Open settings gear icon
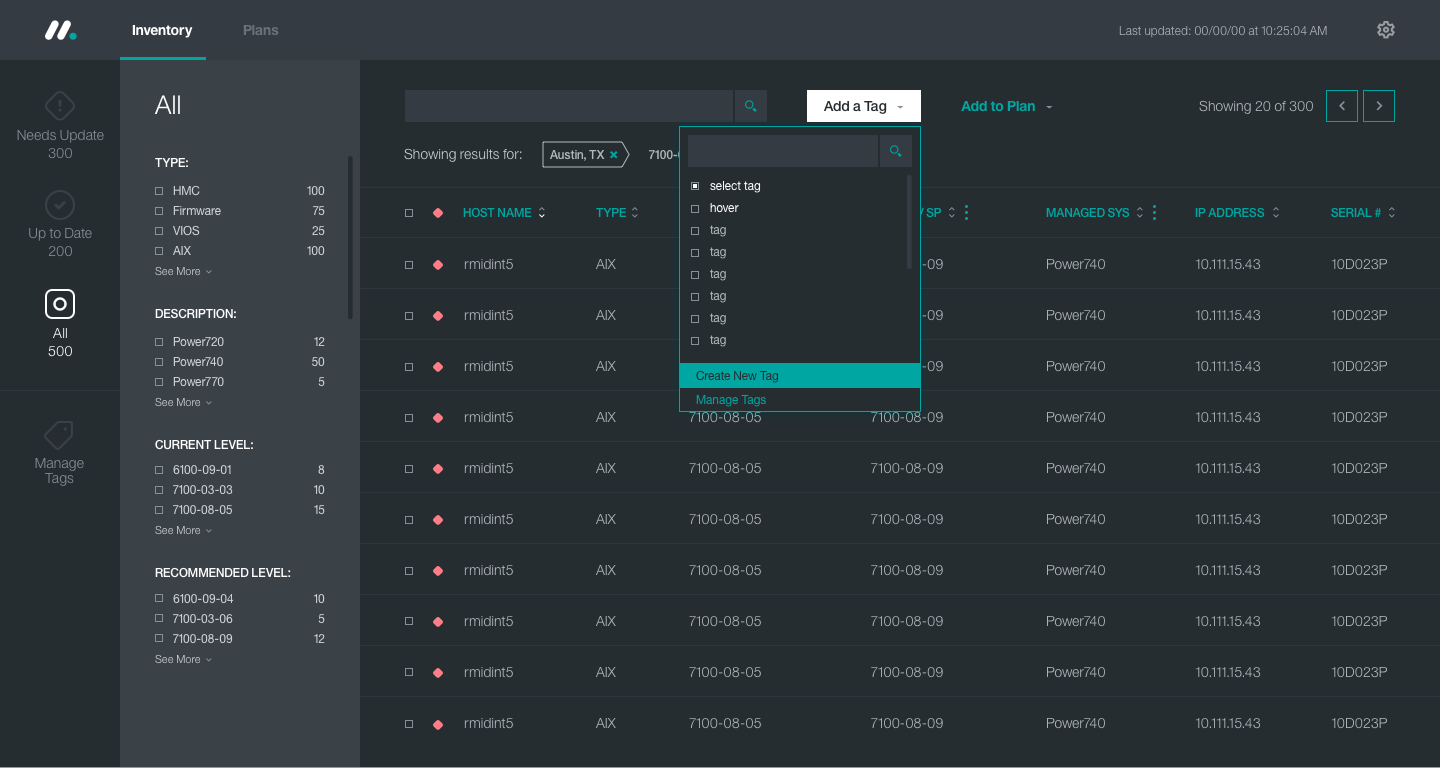 coord(1386,30)
